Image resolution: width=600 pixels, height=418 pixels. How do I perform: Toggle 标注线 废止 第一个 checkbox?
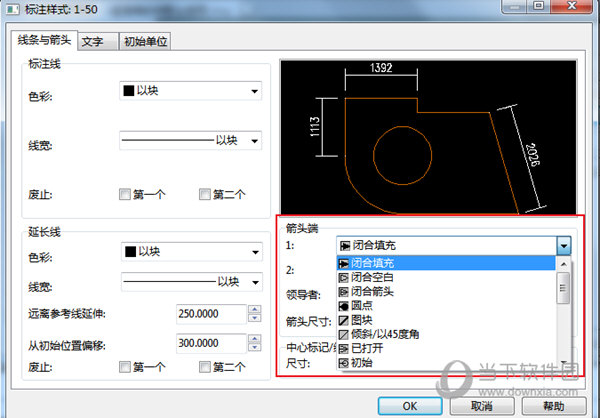point(125,194)
